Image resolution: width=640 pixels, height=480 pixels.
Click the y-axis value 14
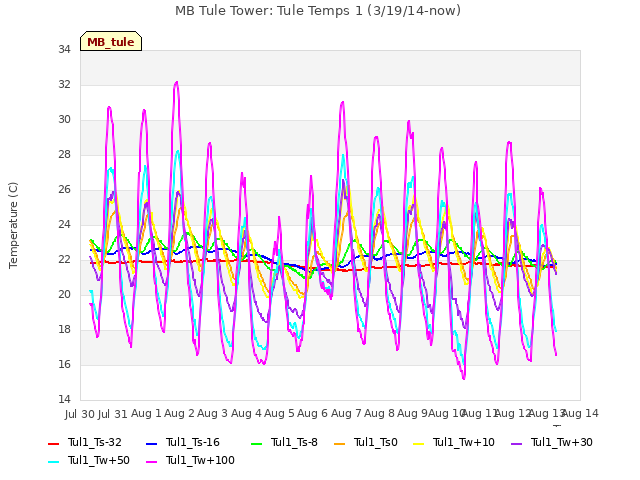[x=64, y=400]
